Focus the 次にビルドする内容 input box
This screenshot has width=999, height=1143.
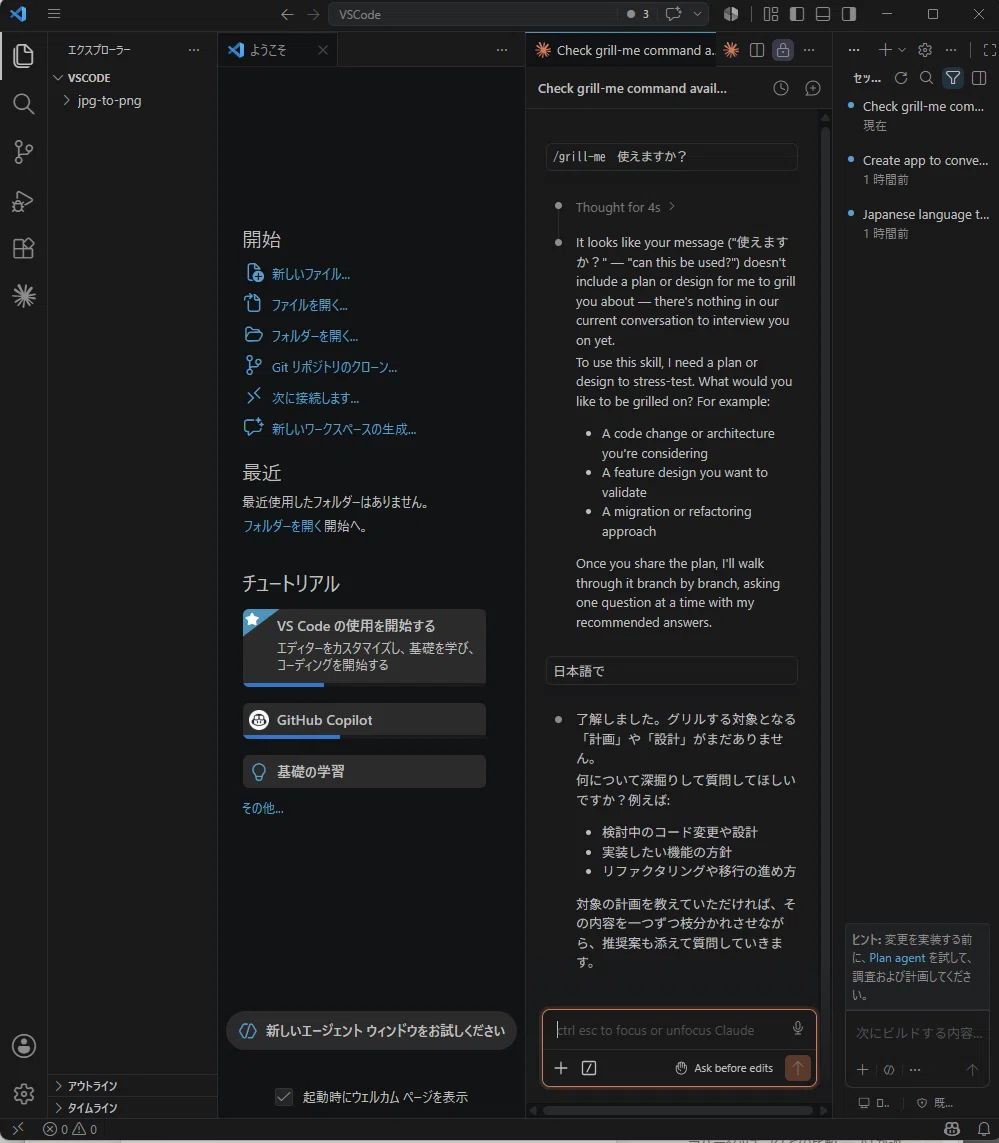(917, 1032)
